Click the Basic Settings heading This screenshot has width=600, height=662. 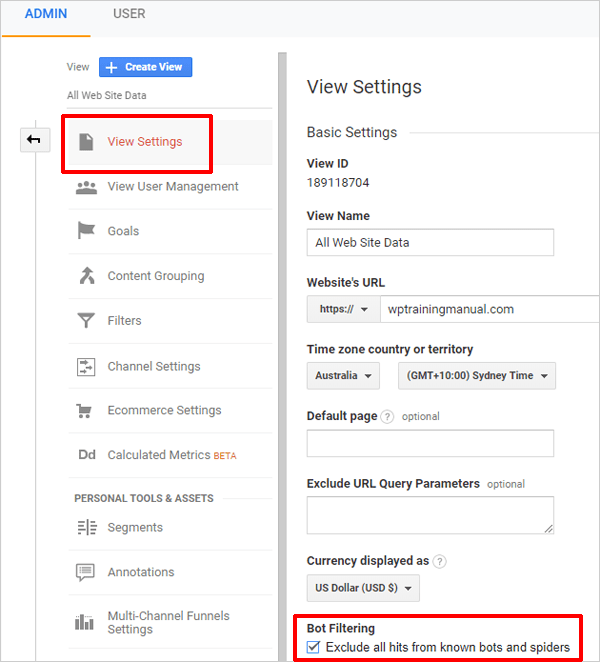(352, 133)
